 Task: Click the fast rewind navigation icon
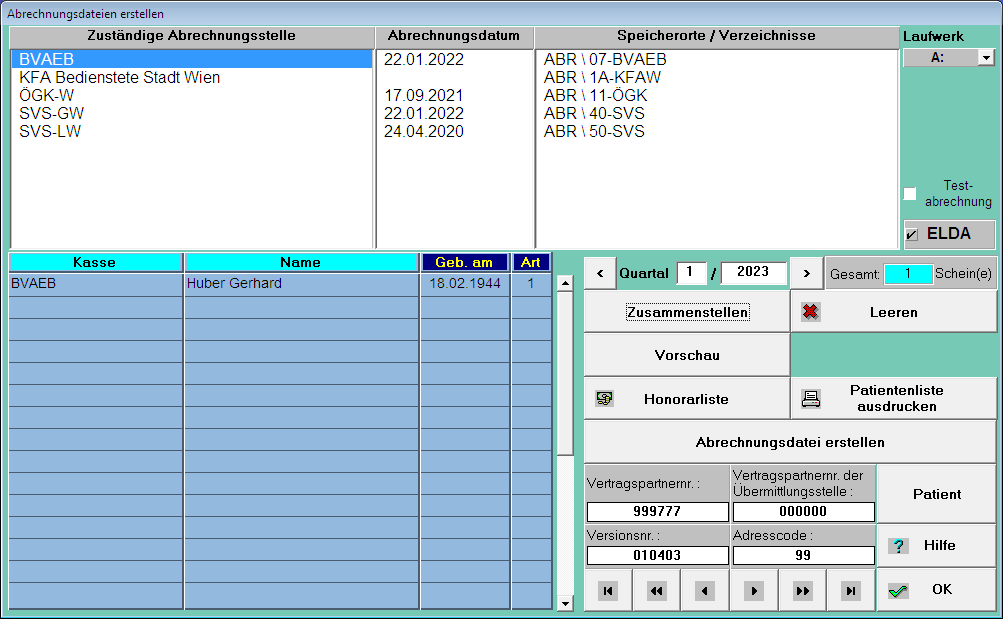coord(656,591)
